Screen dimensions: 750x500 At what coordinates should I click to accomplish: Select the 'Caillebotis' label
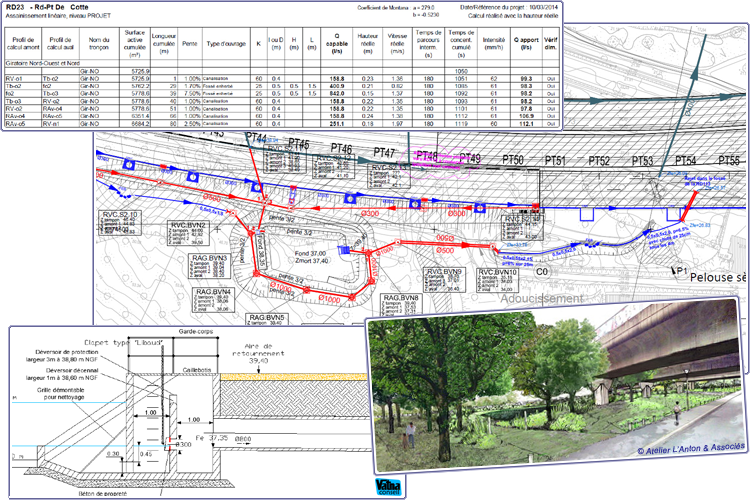click(x=196, y=370)
